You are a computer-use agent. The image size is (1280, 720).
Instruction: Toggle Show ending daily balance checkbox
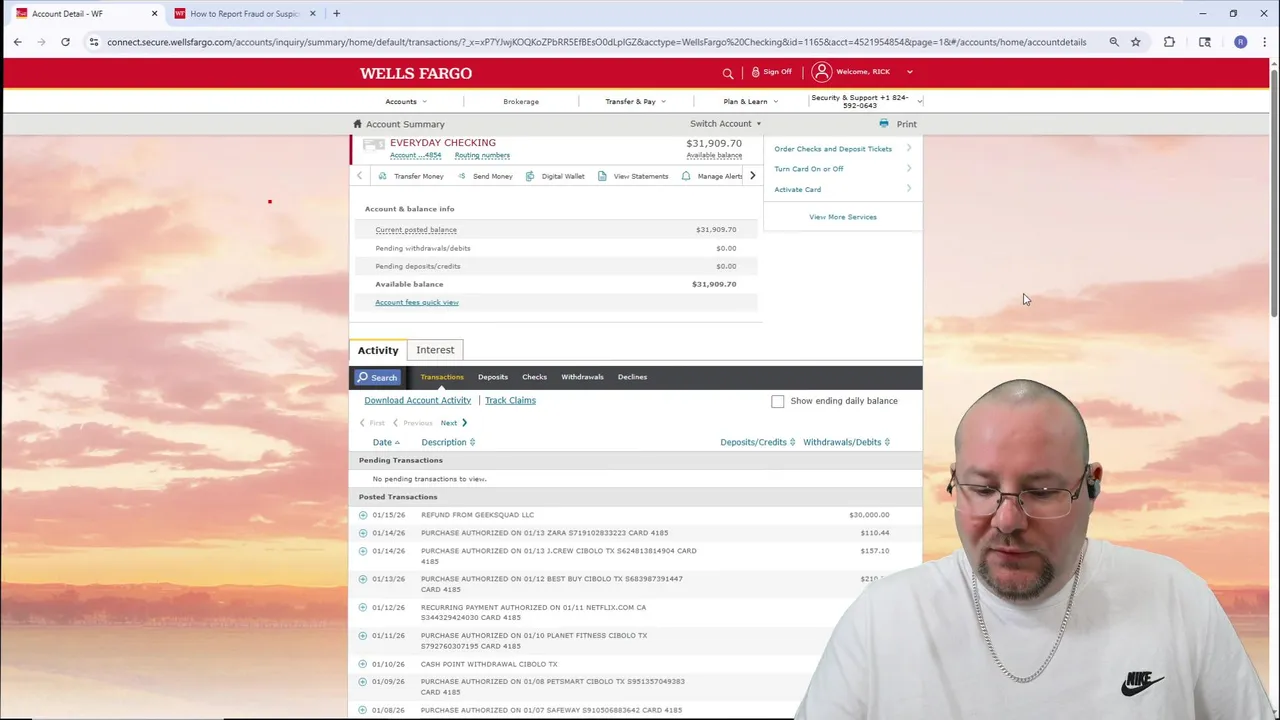(x=778, y=401)
